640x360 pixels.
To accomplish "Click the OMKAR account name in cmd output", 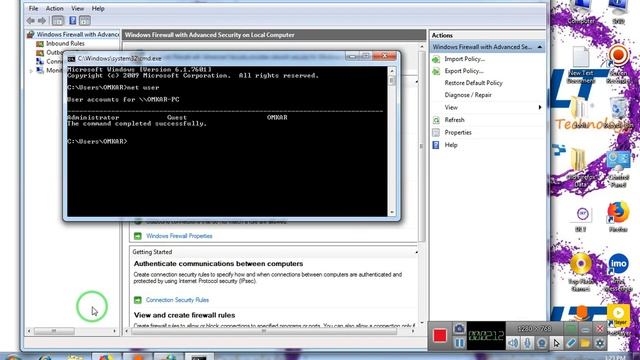I will pos(277,118).
